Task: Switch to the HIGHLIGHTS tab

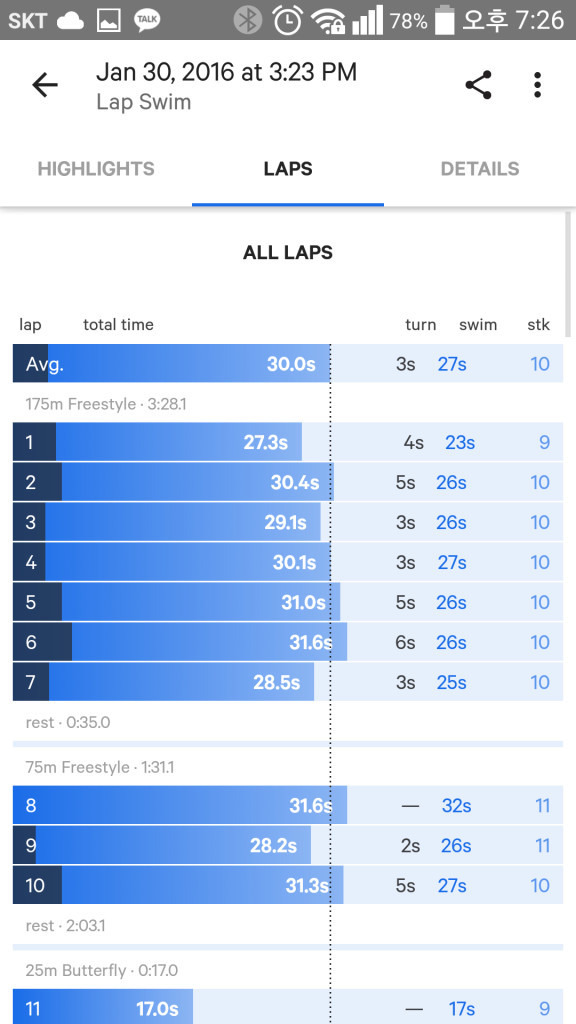Action: pos(96,168)
